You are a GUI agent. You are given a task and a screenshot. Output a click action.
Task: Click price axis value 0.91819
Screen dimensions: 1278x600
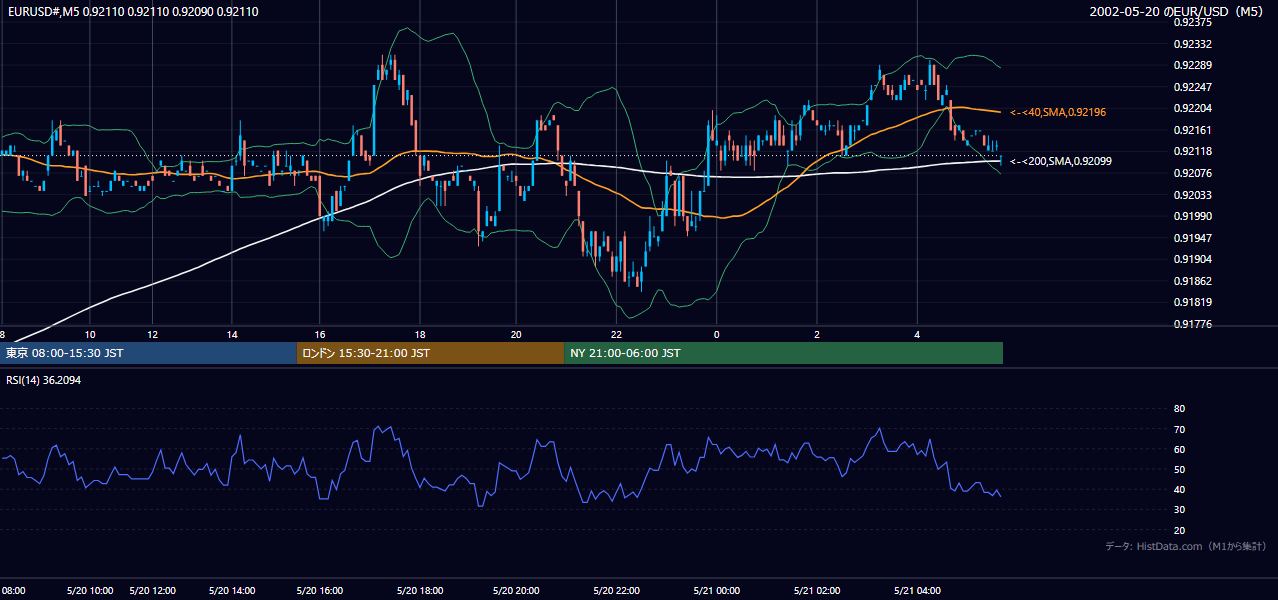coord(1191,302)
